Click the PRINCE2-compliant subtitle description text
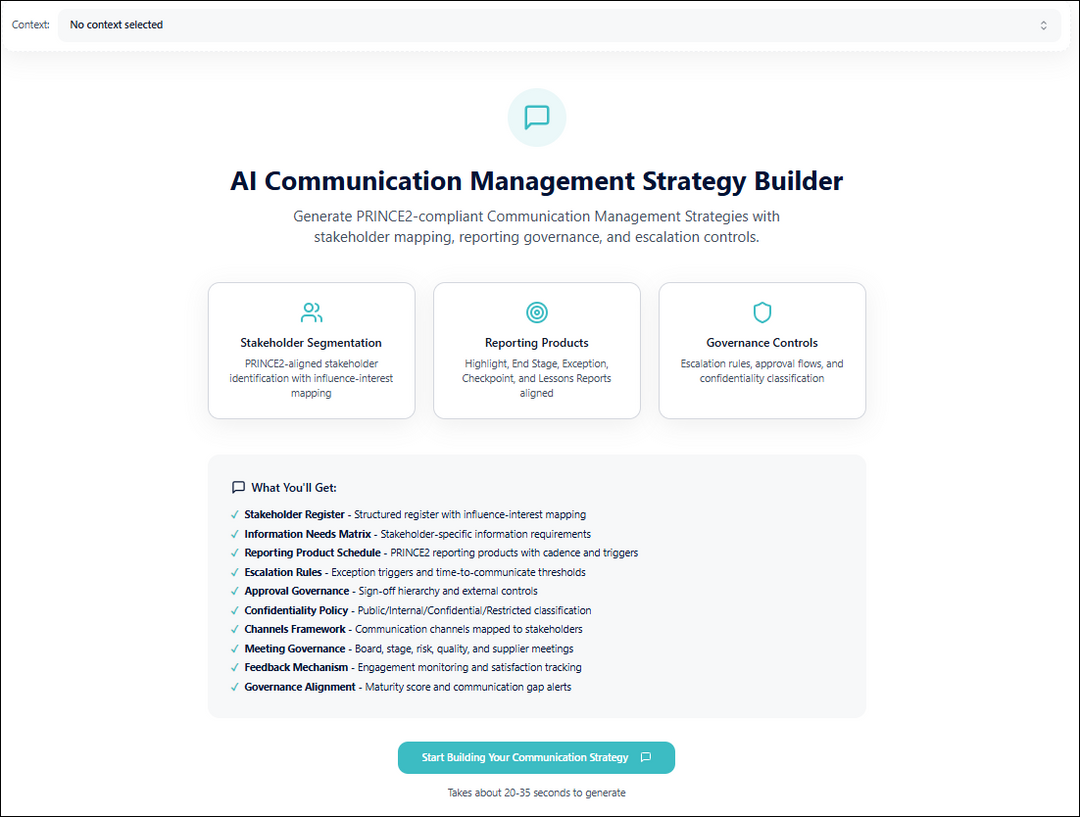This screenshot has height=817, width=1080. (537, 227)
